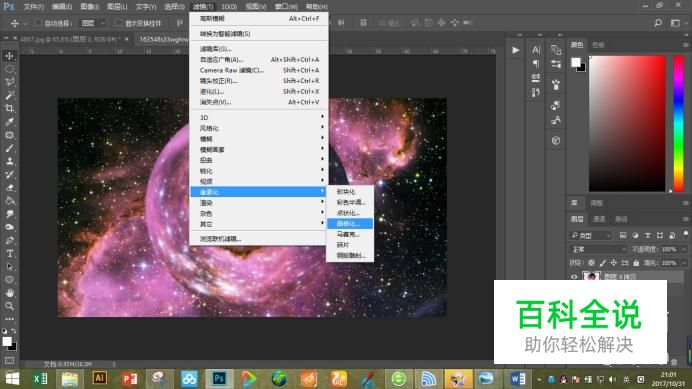The width and height of the screenshot is (692, 389).
Task: Hide the 图层 0 拷贝 layer eye
Action: click(x=574, y=277)
